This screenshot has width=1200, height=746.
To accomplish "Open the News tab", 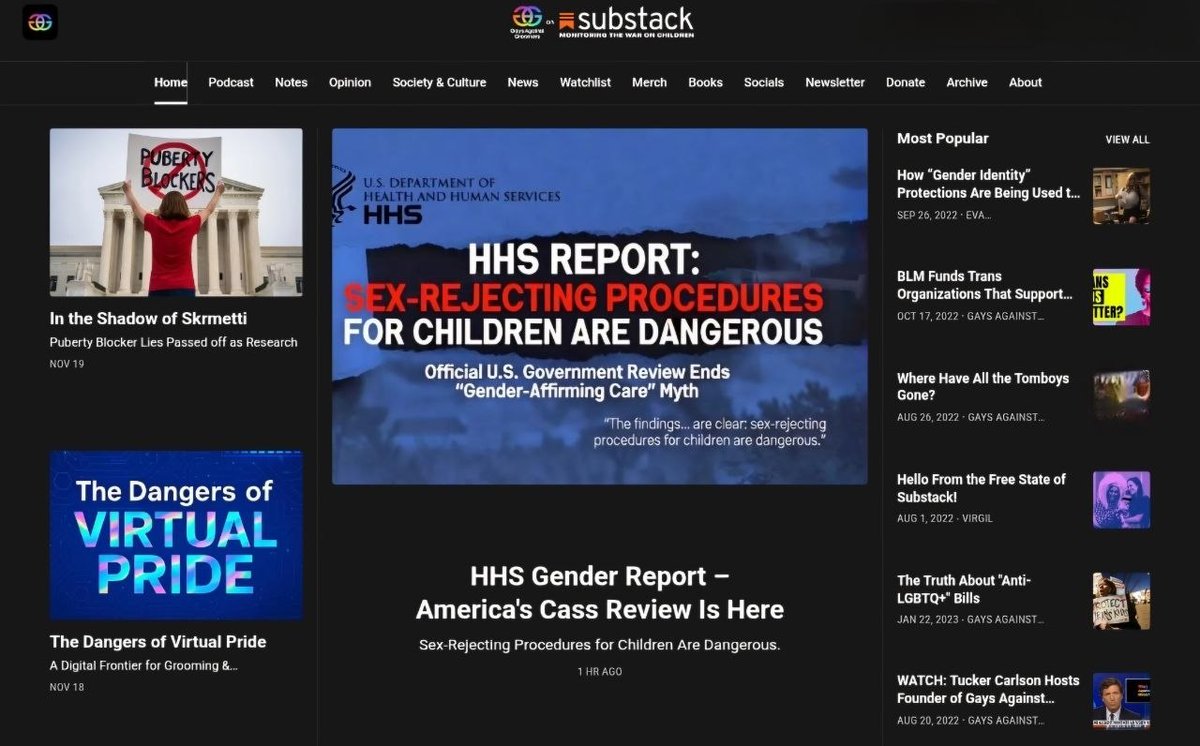I will [x=523, y=82].
